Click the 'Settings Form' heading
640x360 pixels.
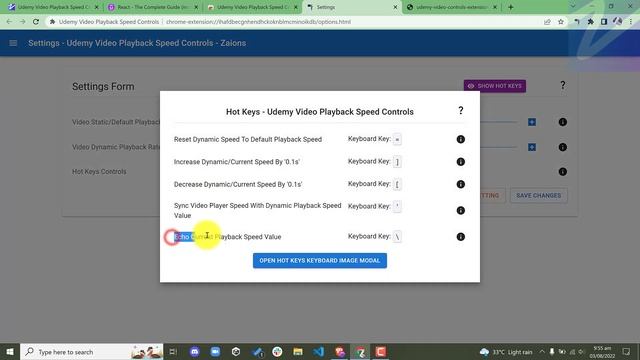(103, 87)
